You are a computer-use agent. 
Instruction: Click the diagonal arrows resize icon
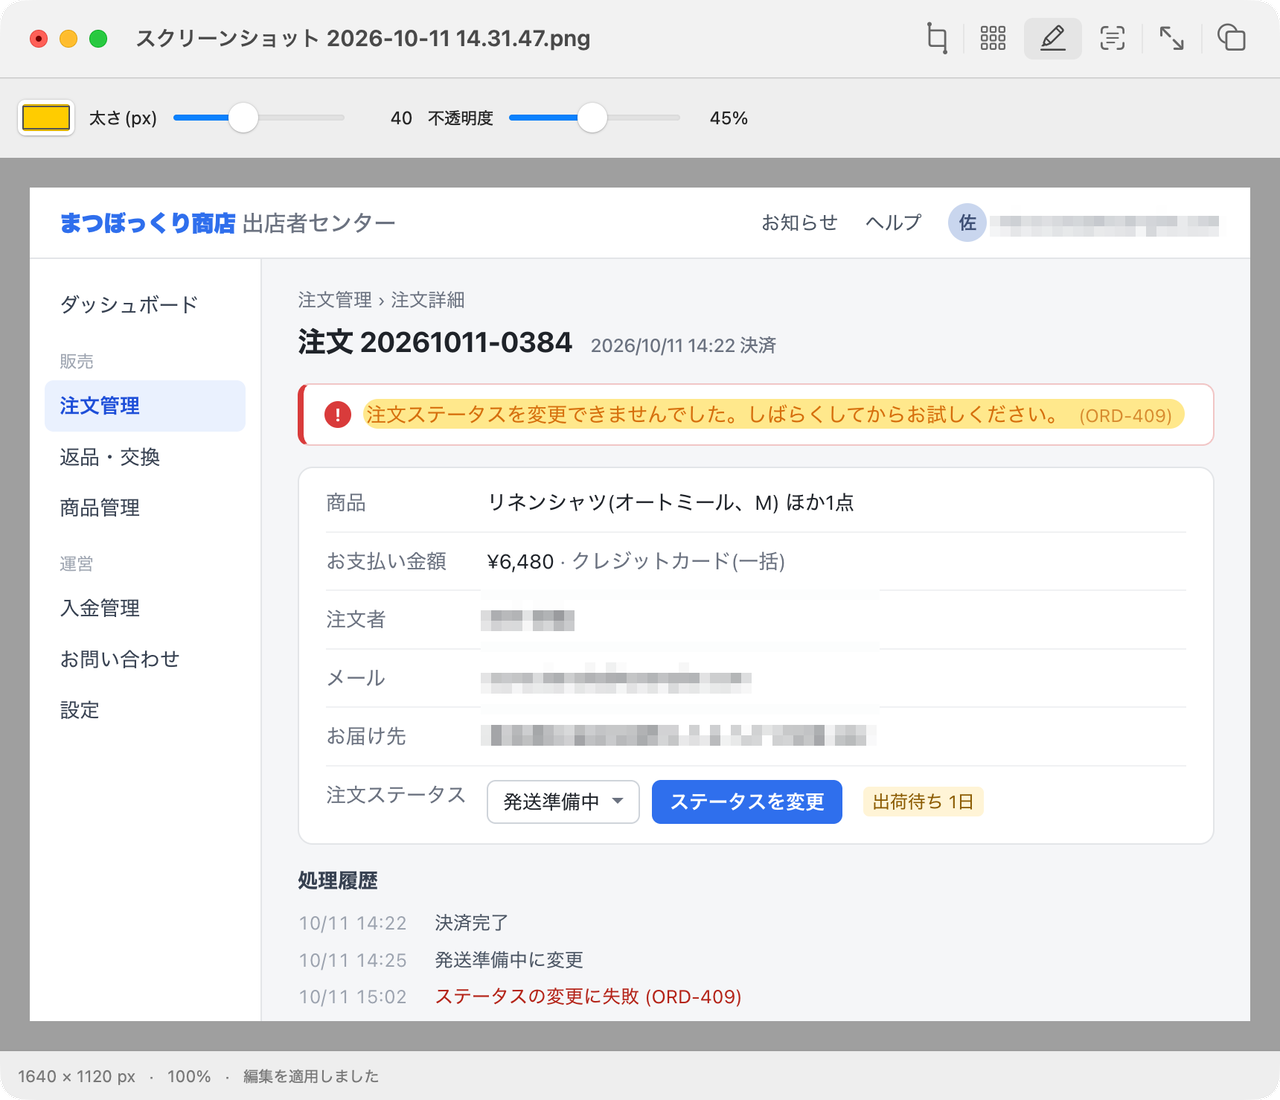tap(1172, 39)
